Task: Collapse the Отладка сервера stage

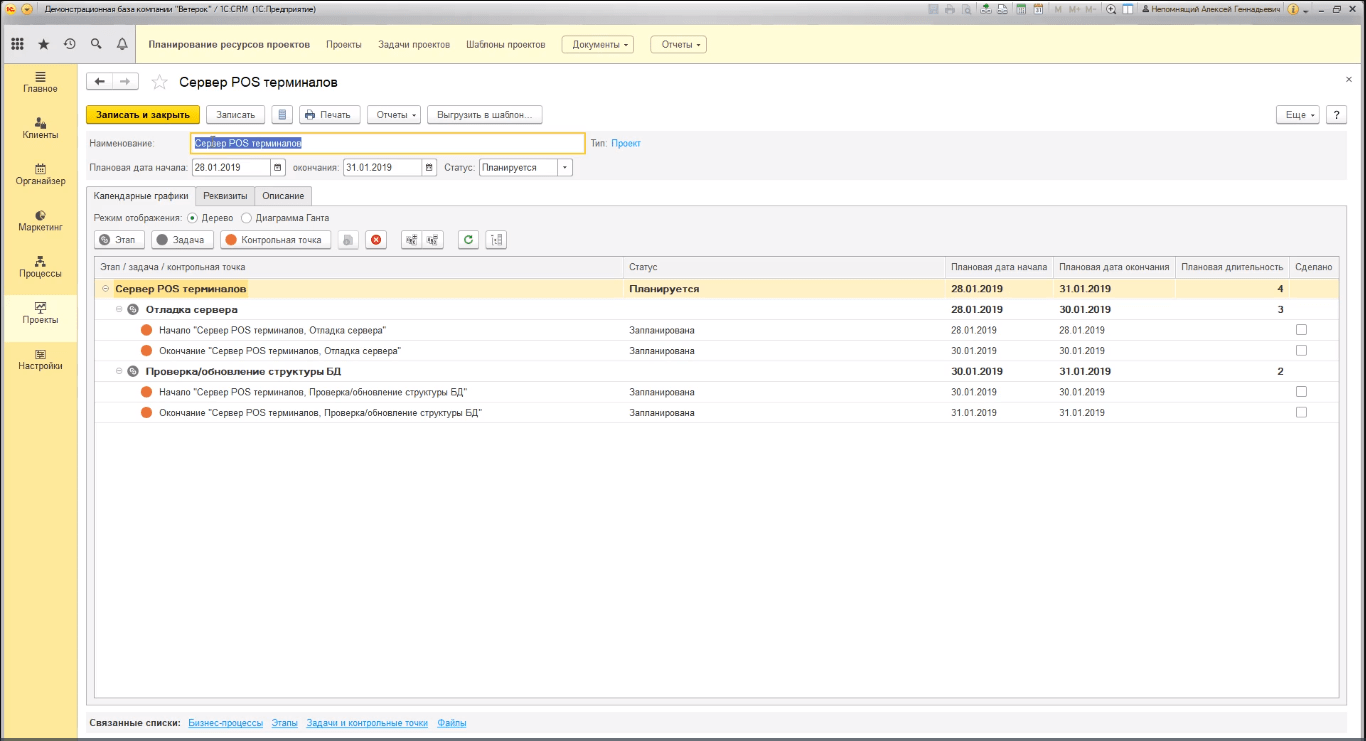Action: 119,309
